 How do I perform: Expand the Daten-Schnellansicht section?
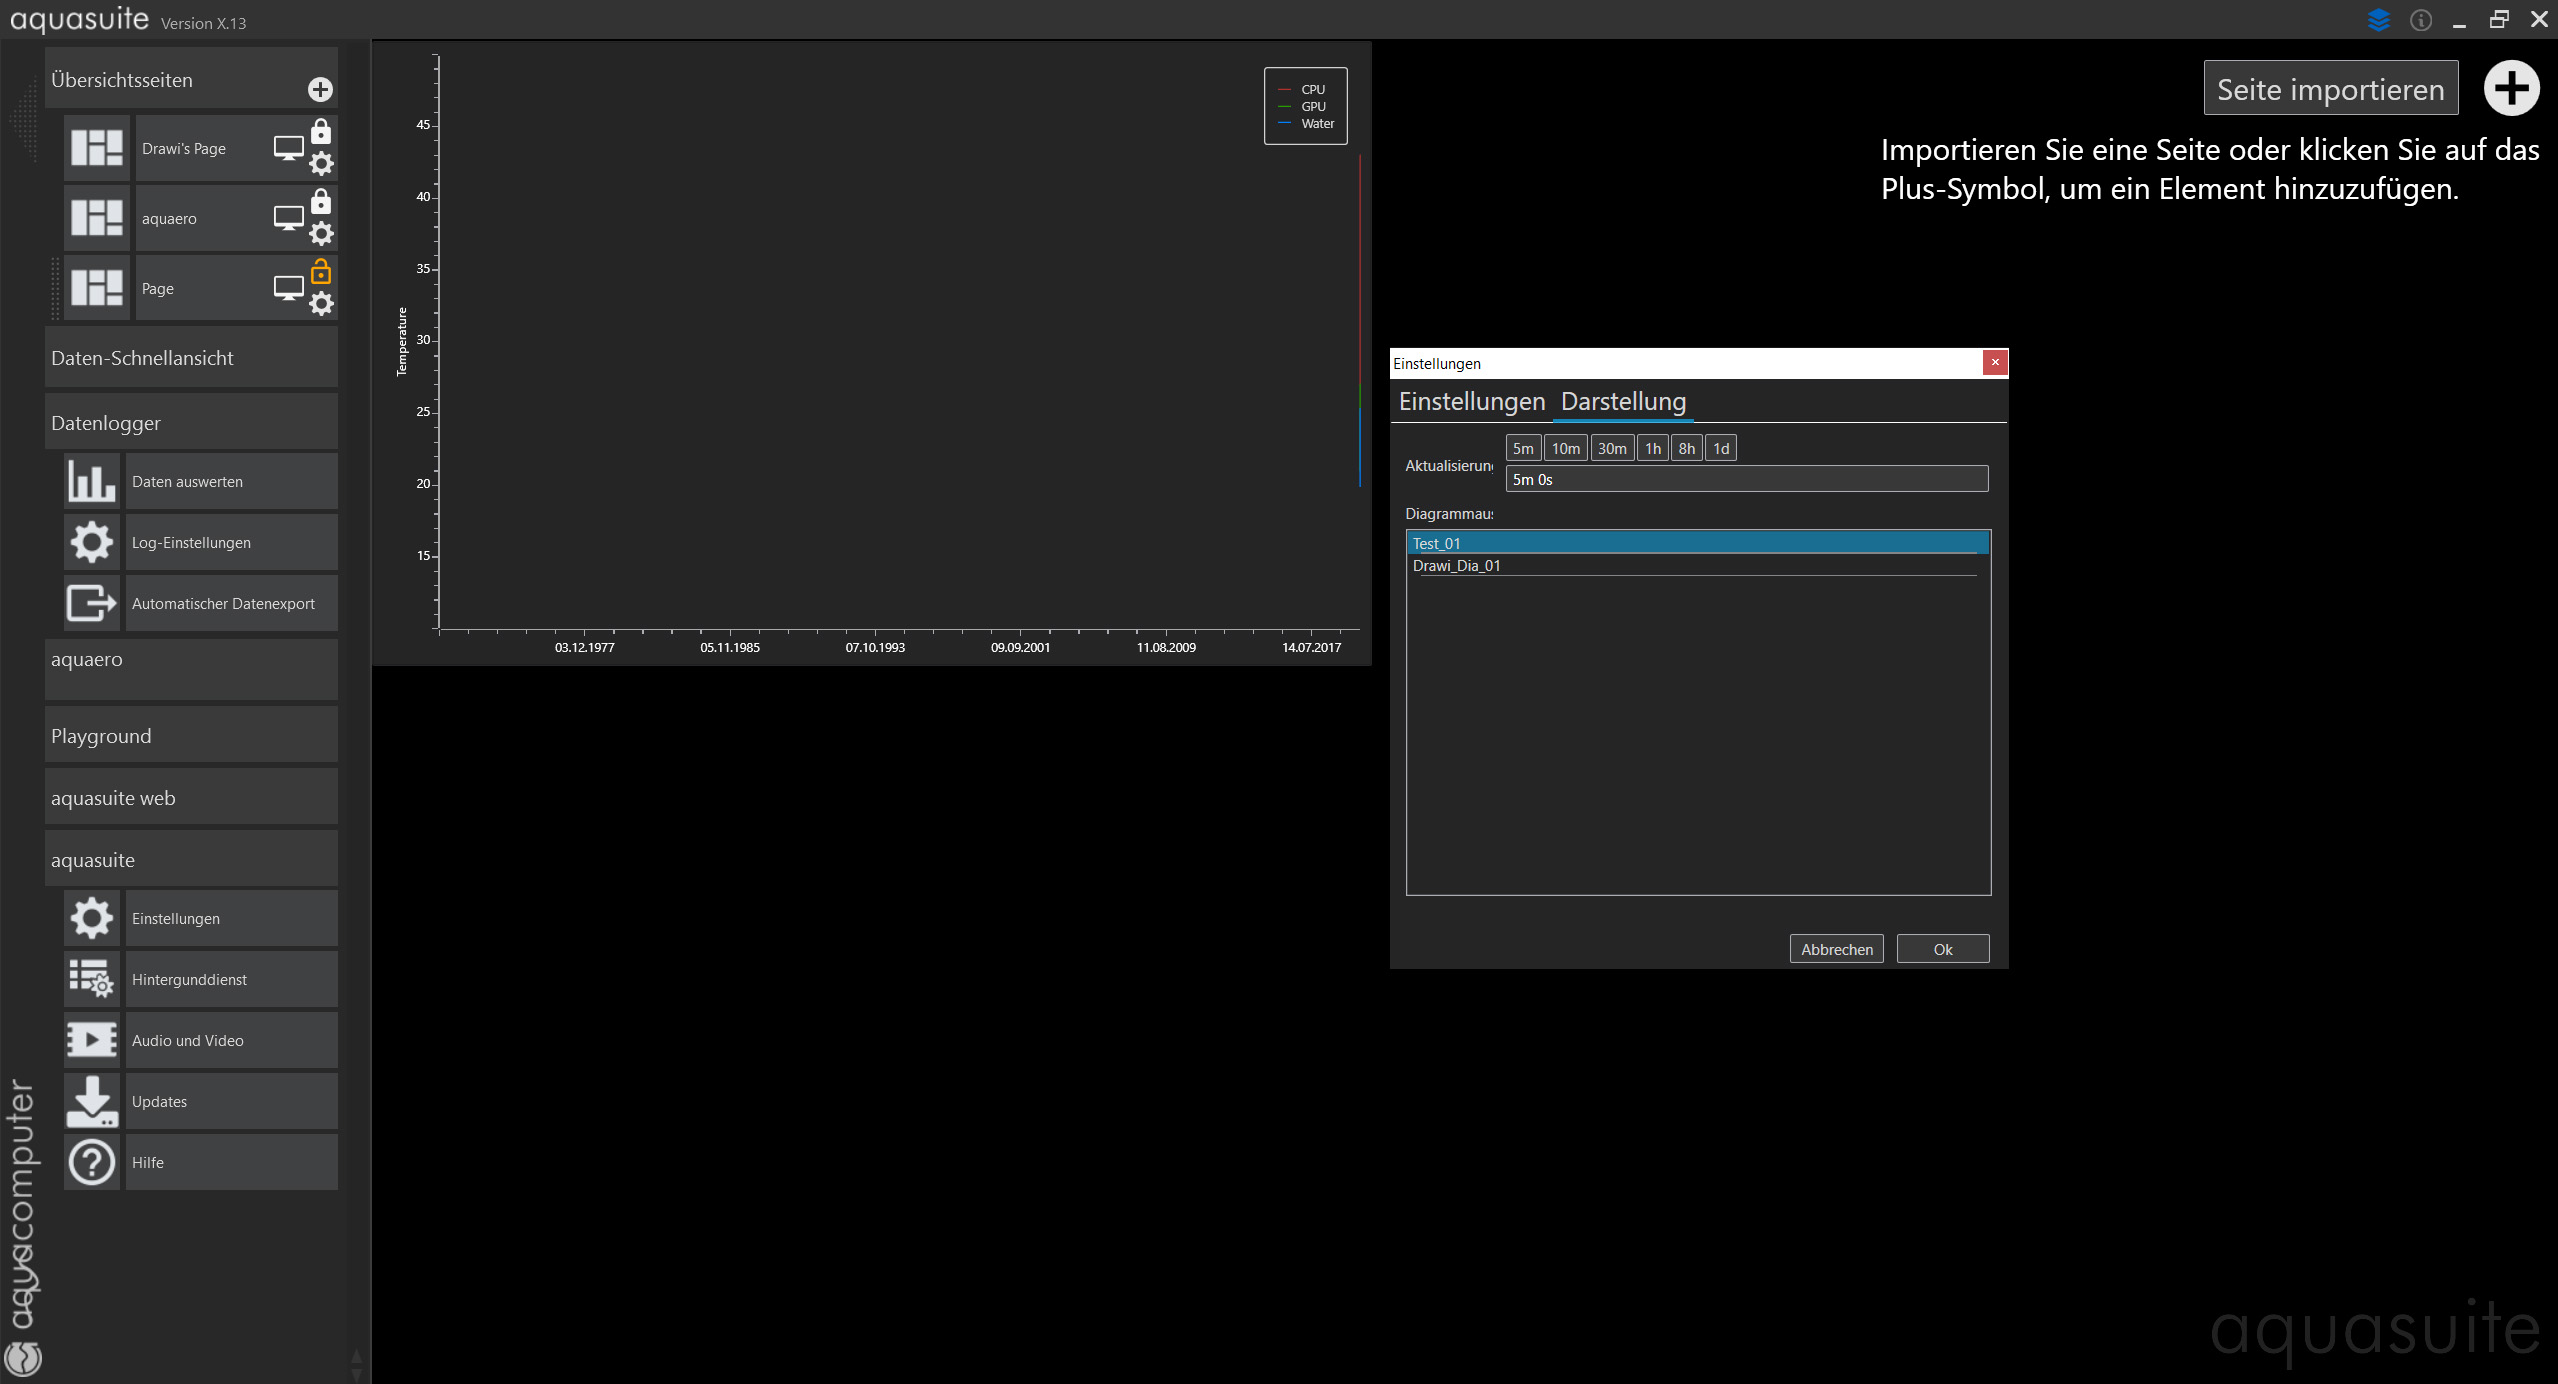191,358
